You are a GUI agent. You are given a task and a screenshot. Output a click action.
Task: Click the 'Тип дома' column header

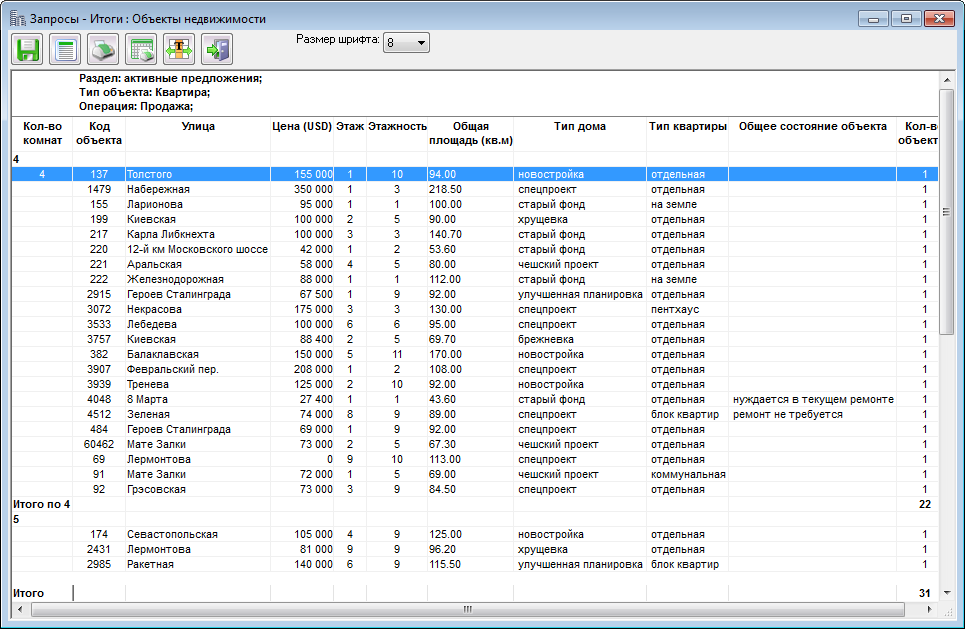tap(579, 127)
